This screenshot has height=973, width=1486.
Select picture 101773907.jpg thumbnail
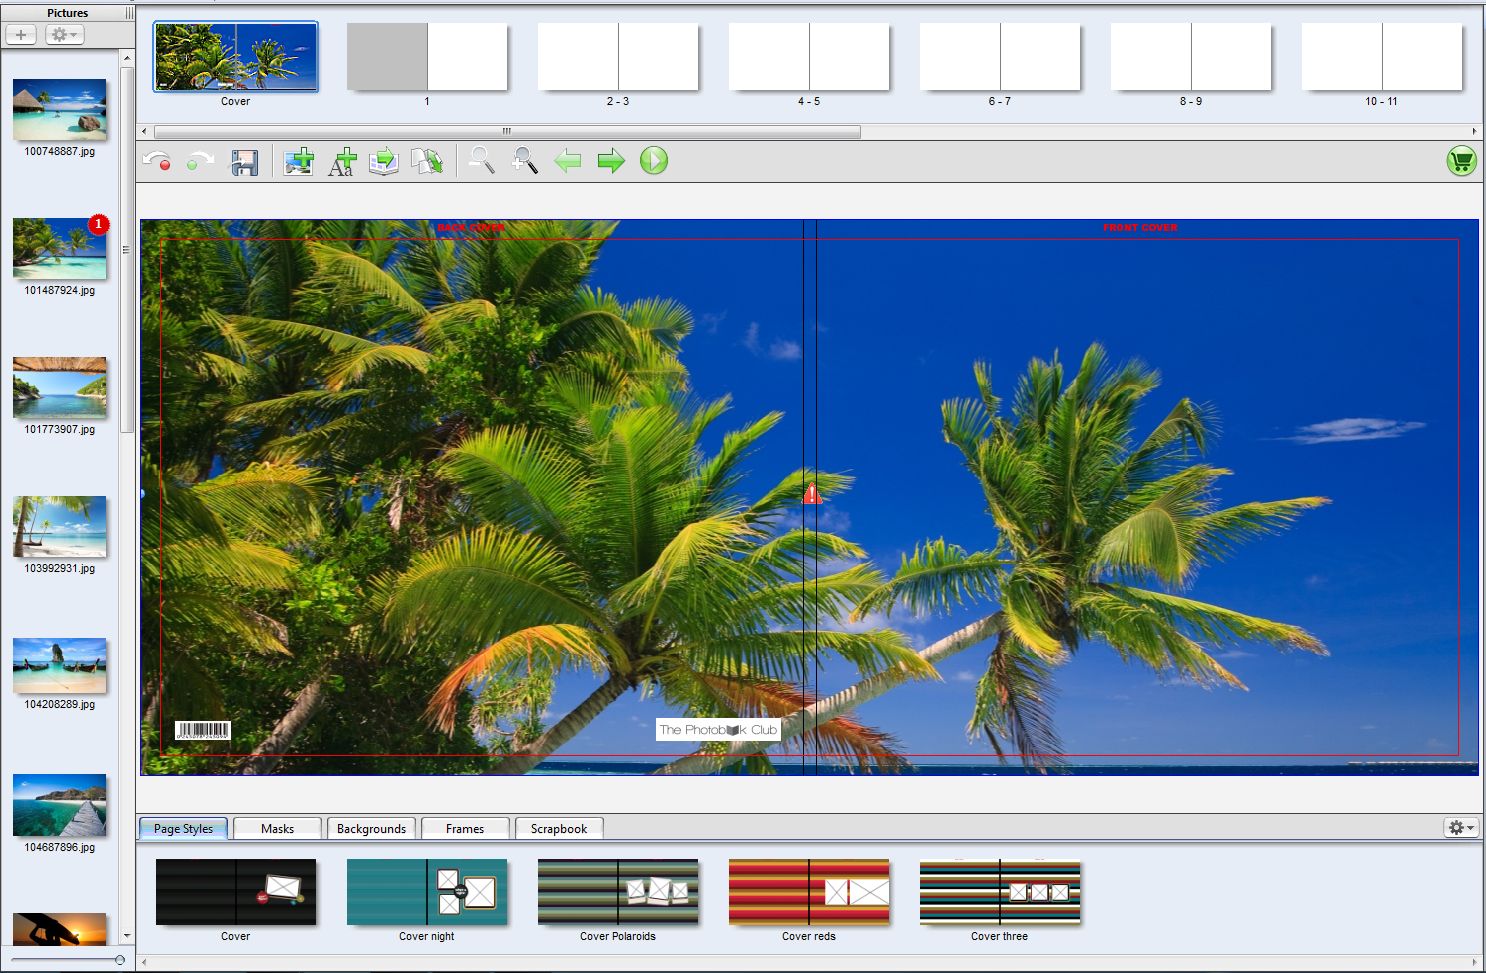[60, 388]
